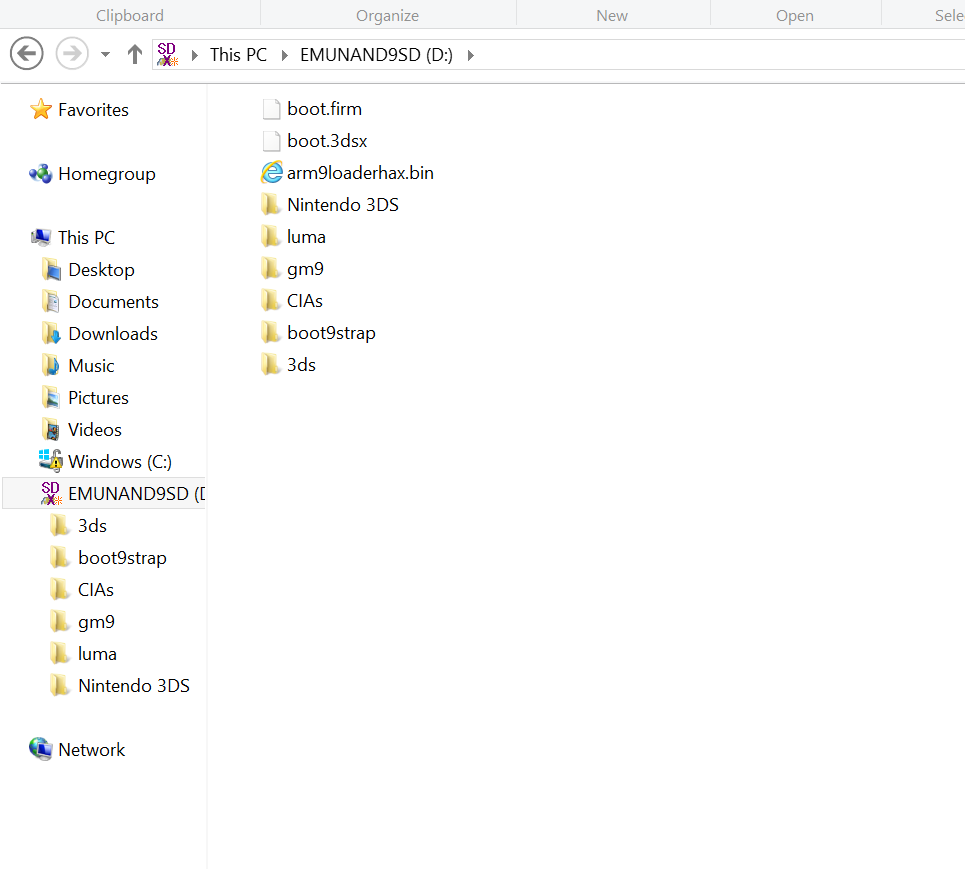Click the Music folder icon in sidebar

pyautogui.click(x=52, y=366)
